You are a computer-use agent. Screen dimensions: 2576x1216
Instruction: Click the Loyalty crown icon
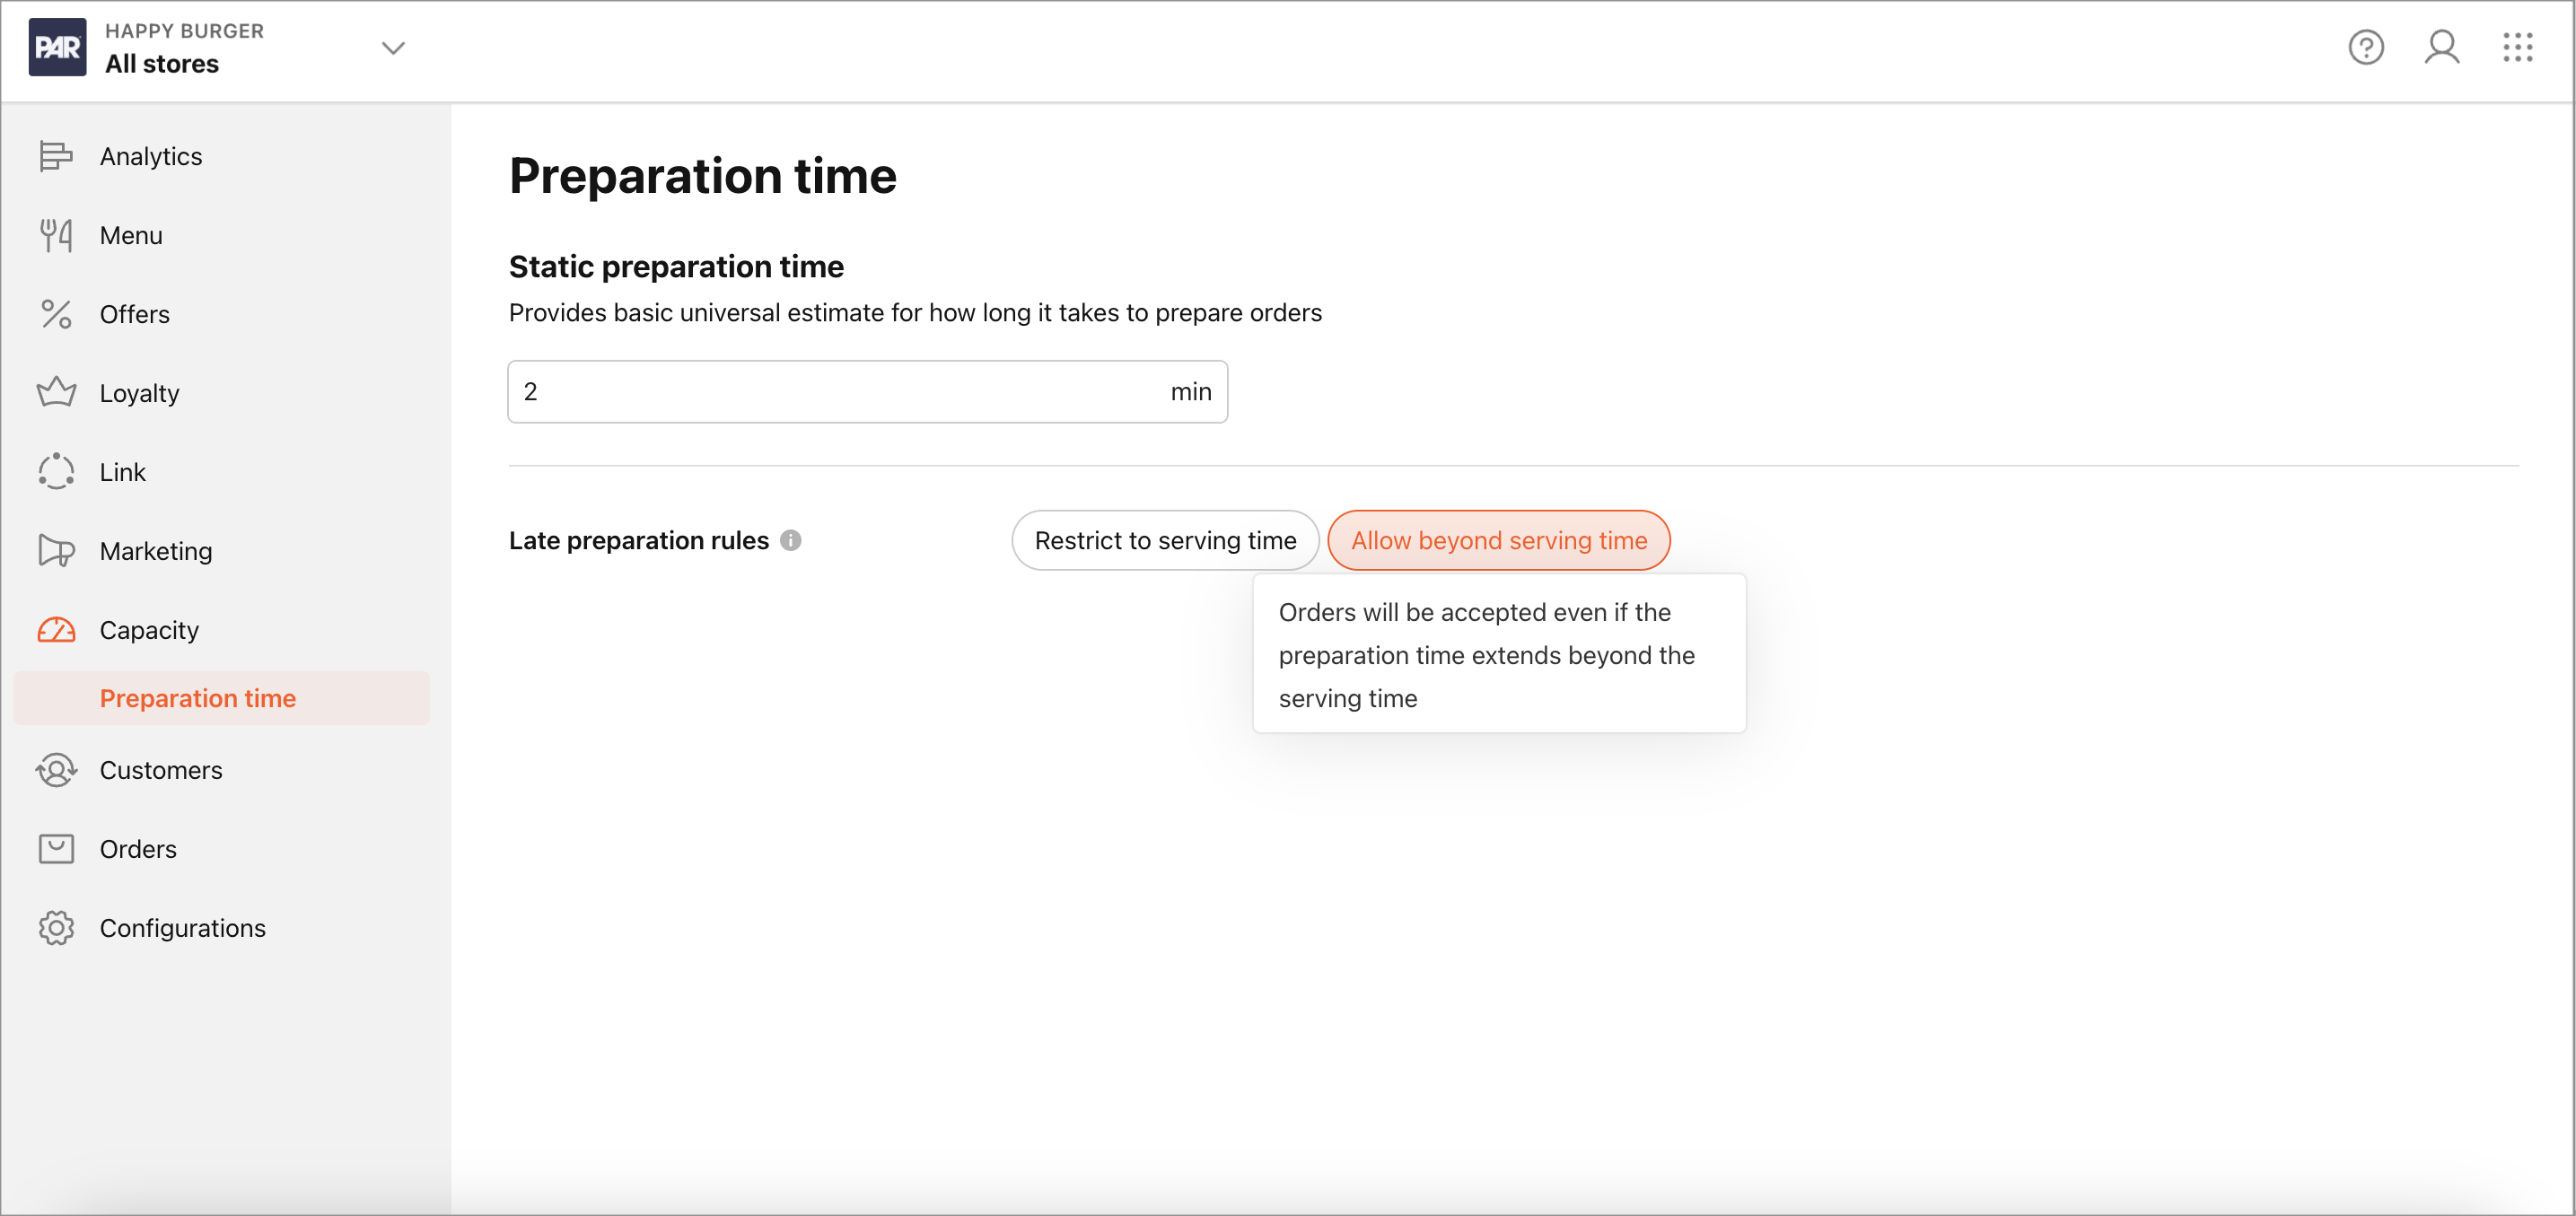click(x=56, y=393)
